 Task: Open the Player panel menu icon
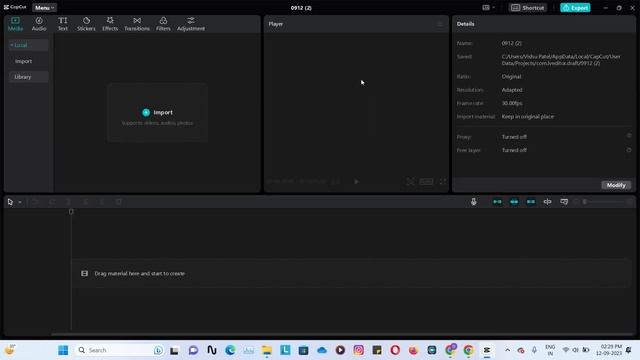(x=440, y=24)
